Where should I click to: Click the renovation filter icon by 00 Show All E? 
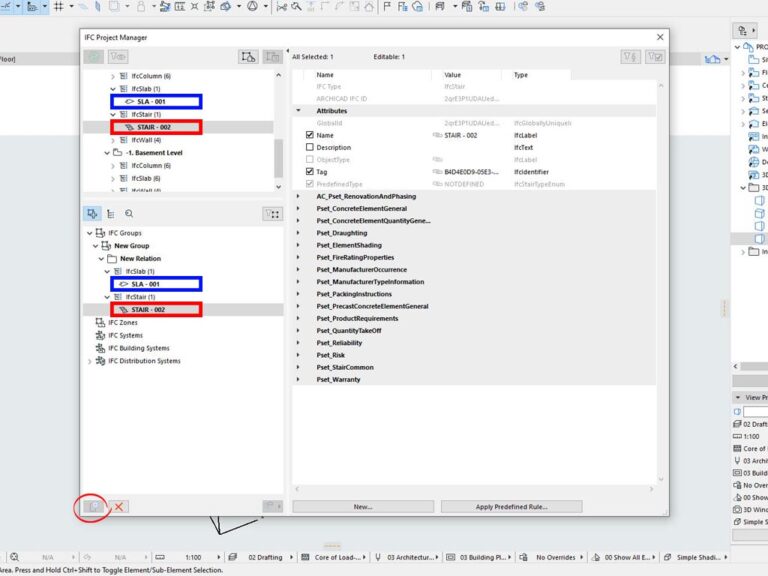(596, 557)
